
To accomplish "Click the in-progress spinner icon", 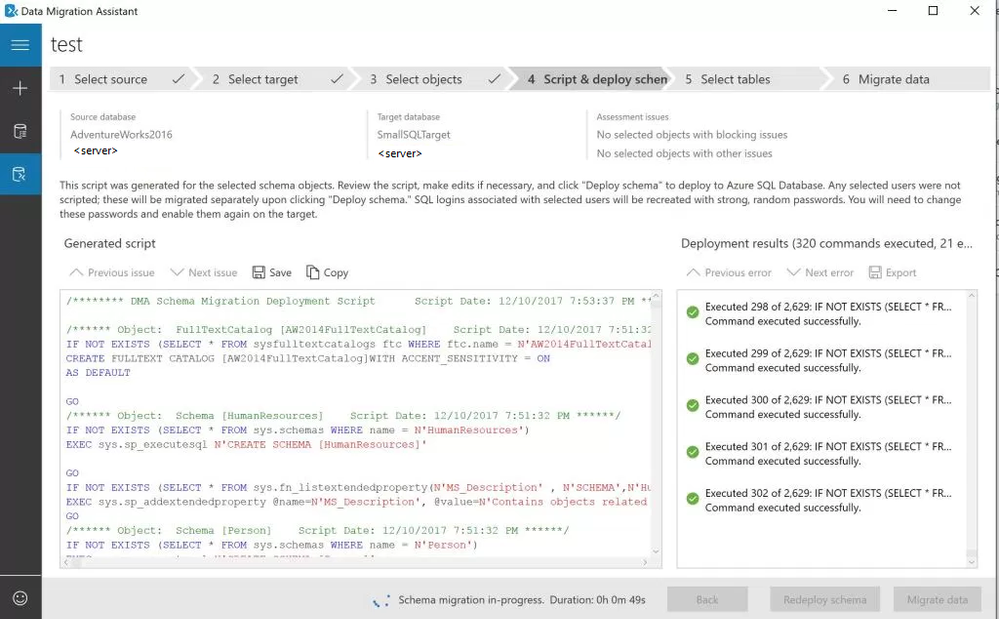I will click(382, 600).
